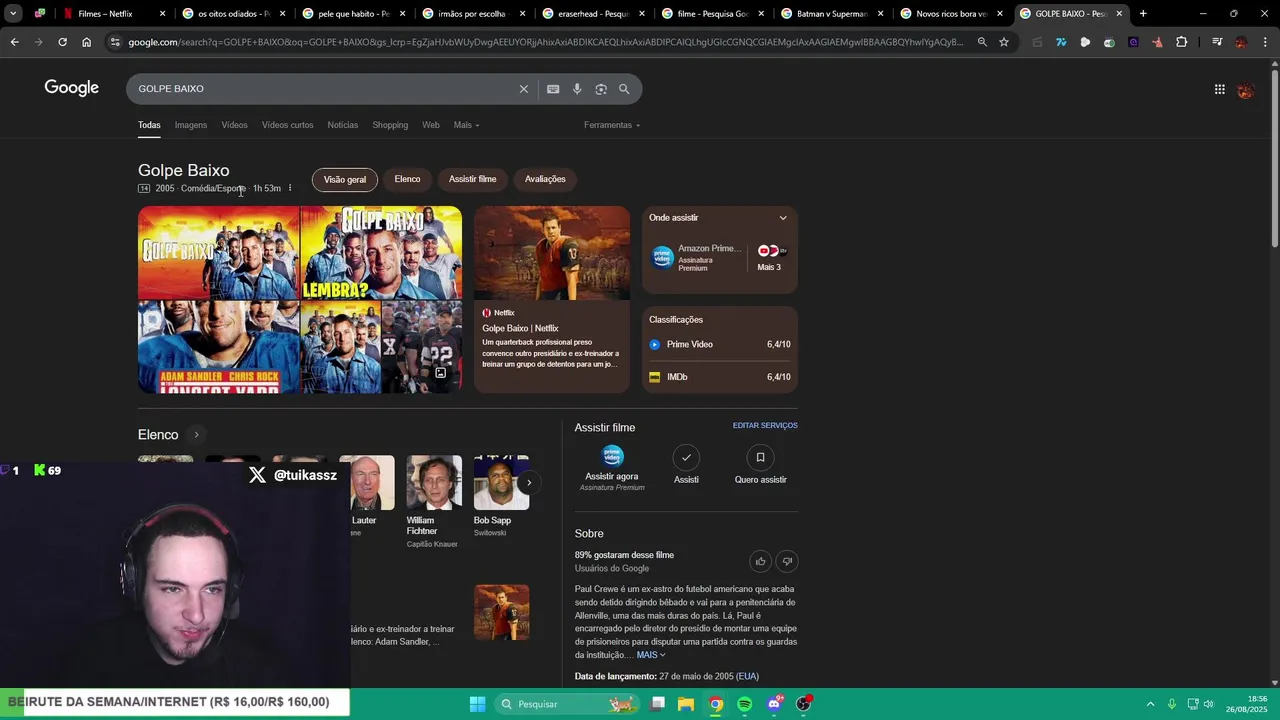
Task: Bookmark this page with the star icon
Action: [x=1004, y=42]
